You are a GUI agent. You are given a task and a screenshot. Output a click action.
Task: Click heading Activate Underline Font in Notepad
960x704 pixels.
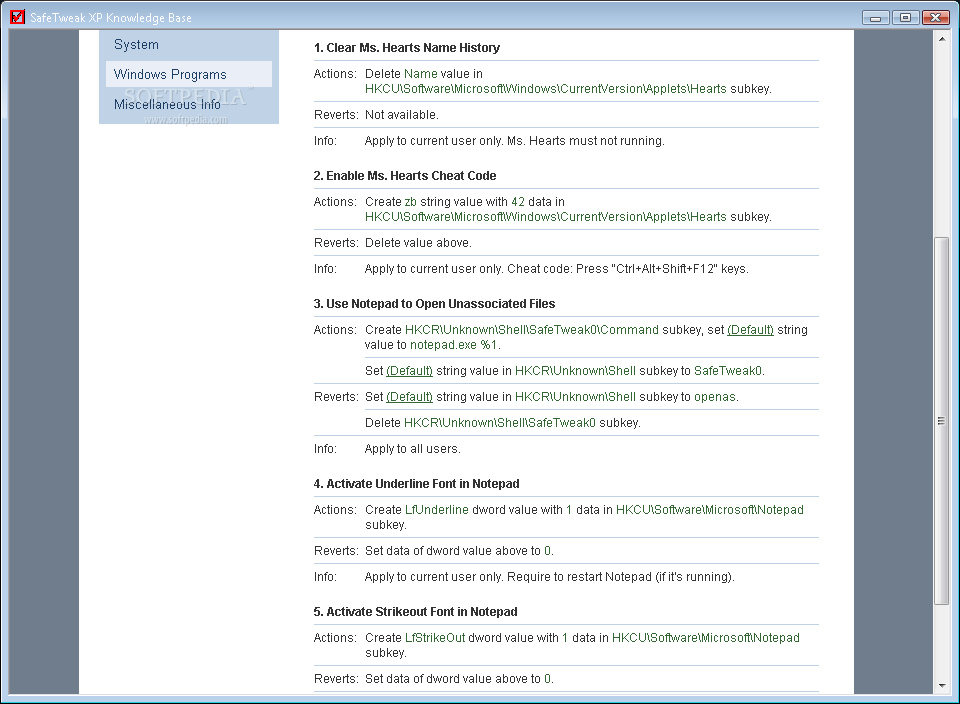(416, 484)
